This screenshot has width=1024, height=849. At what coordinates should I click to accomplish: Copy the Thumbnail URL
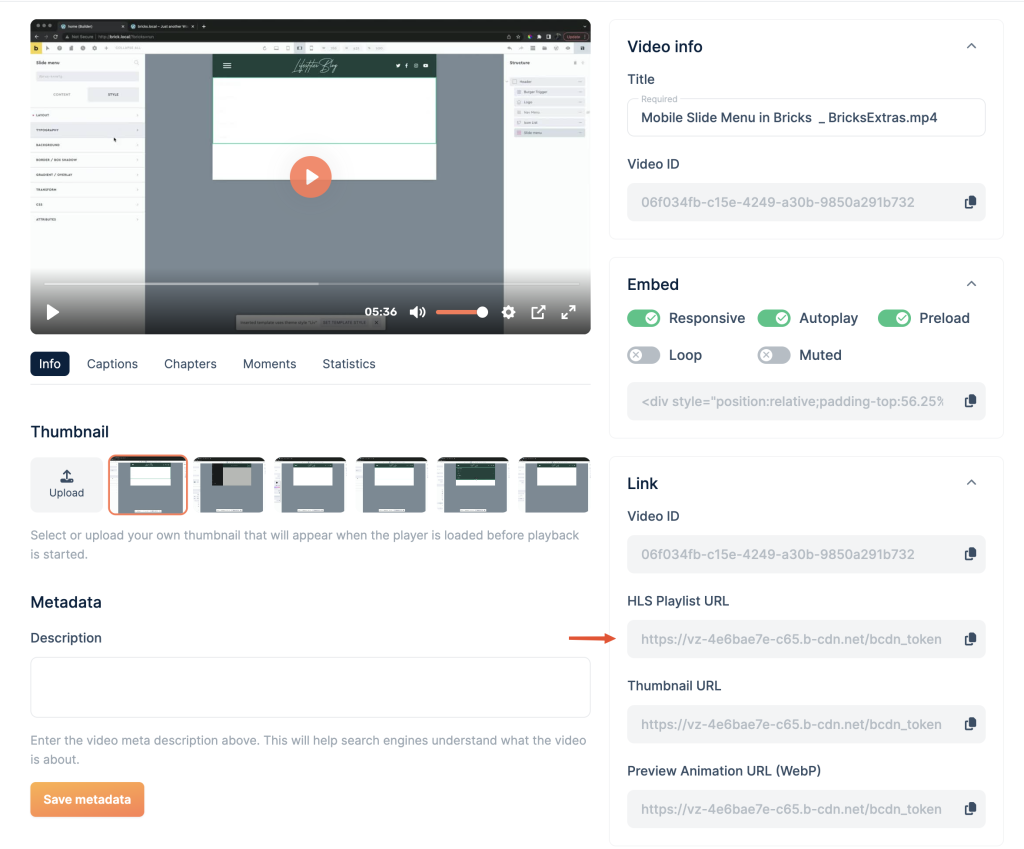(x=969, y=724)
